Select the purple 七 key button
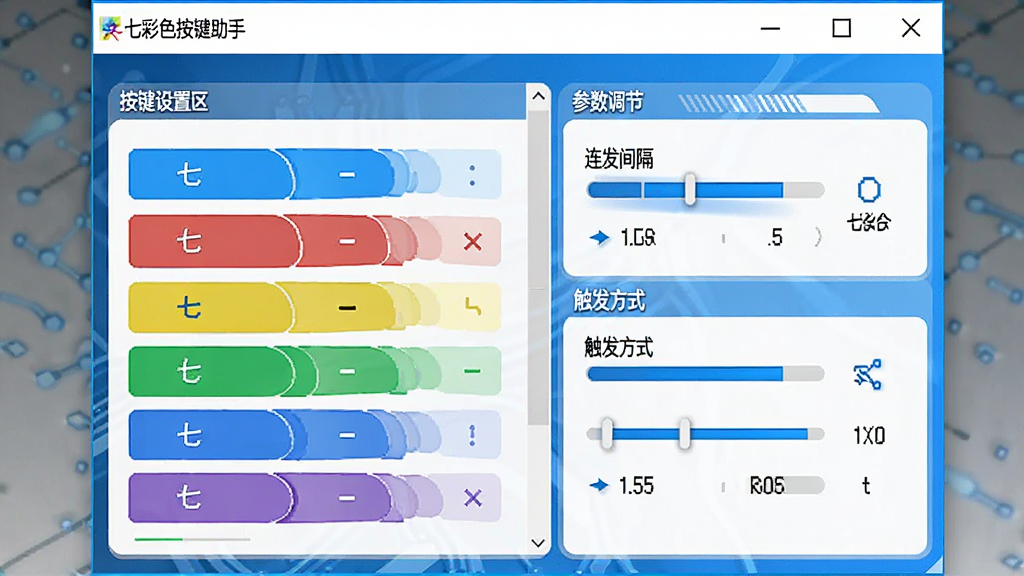 coord(210,498)
